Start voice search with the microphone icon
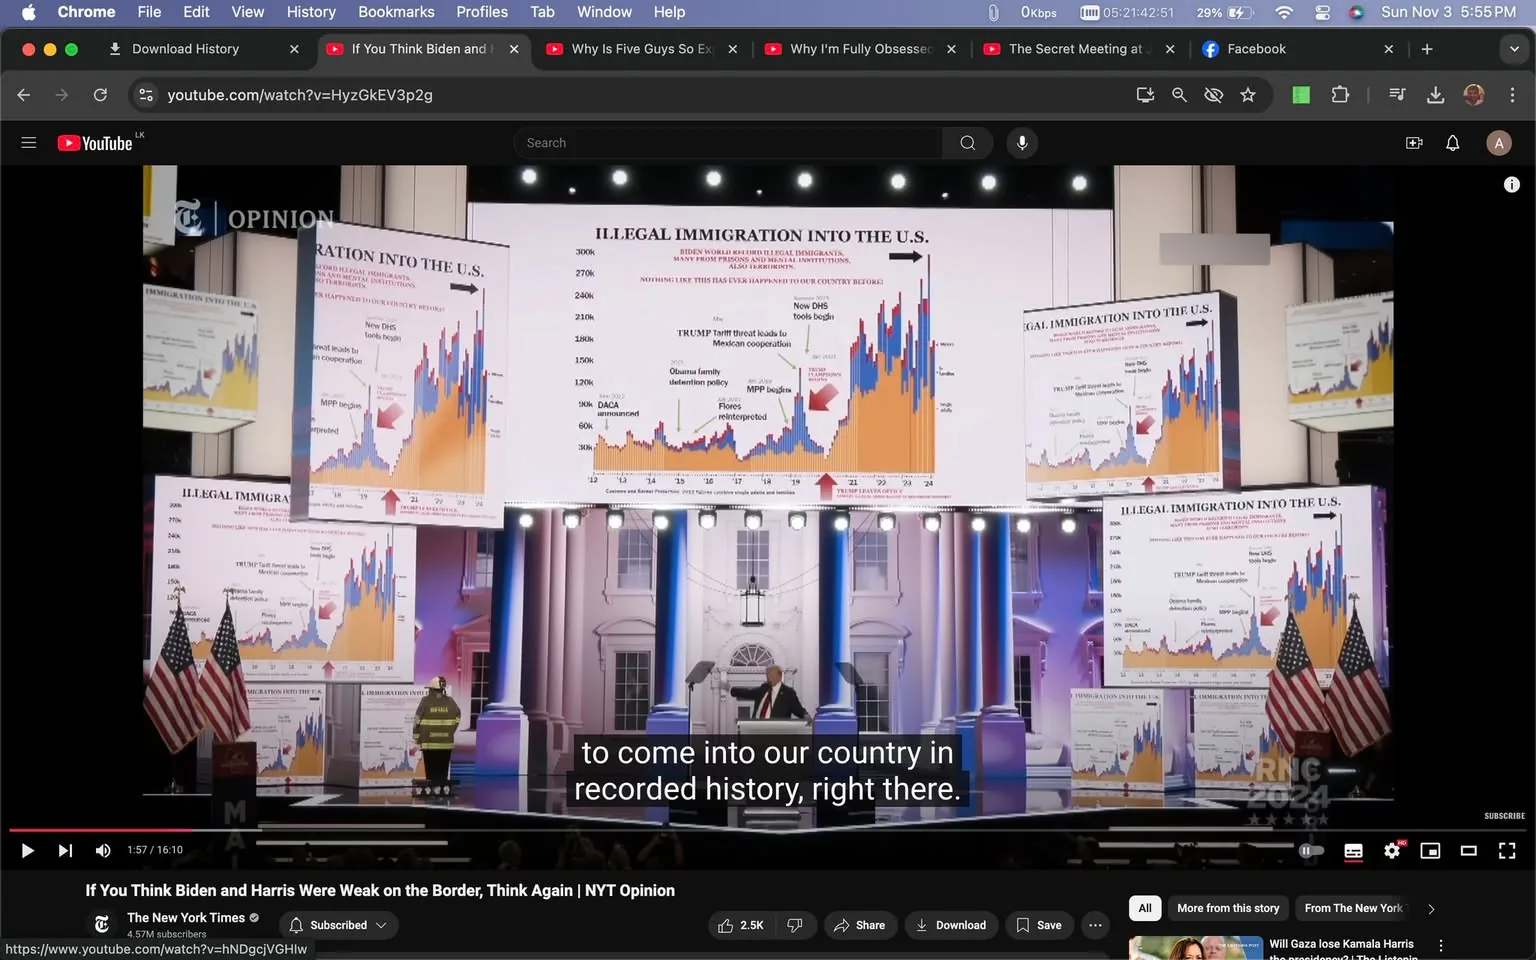This screenshot has width=1536, height=960. point(1021,142)
